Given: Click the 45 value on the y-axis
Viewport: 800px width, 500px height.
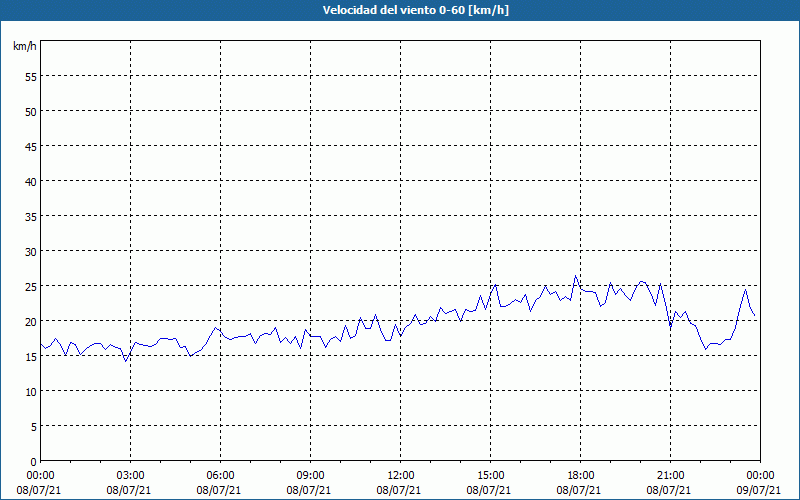Looking at the screenshot, I should pyautogui.click(x=30, y=146).
